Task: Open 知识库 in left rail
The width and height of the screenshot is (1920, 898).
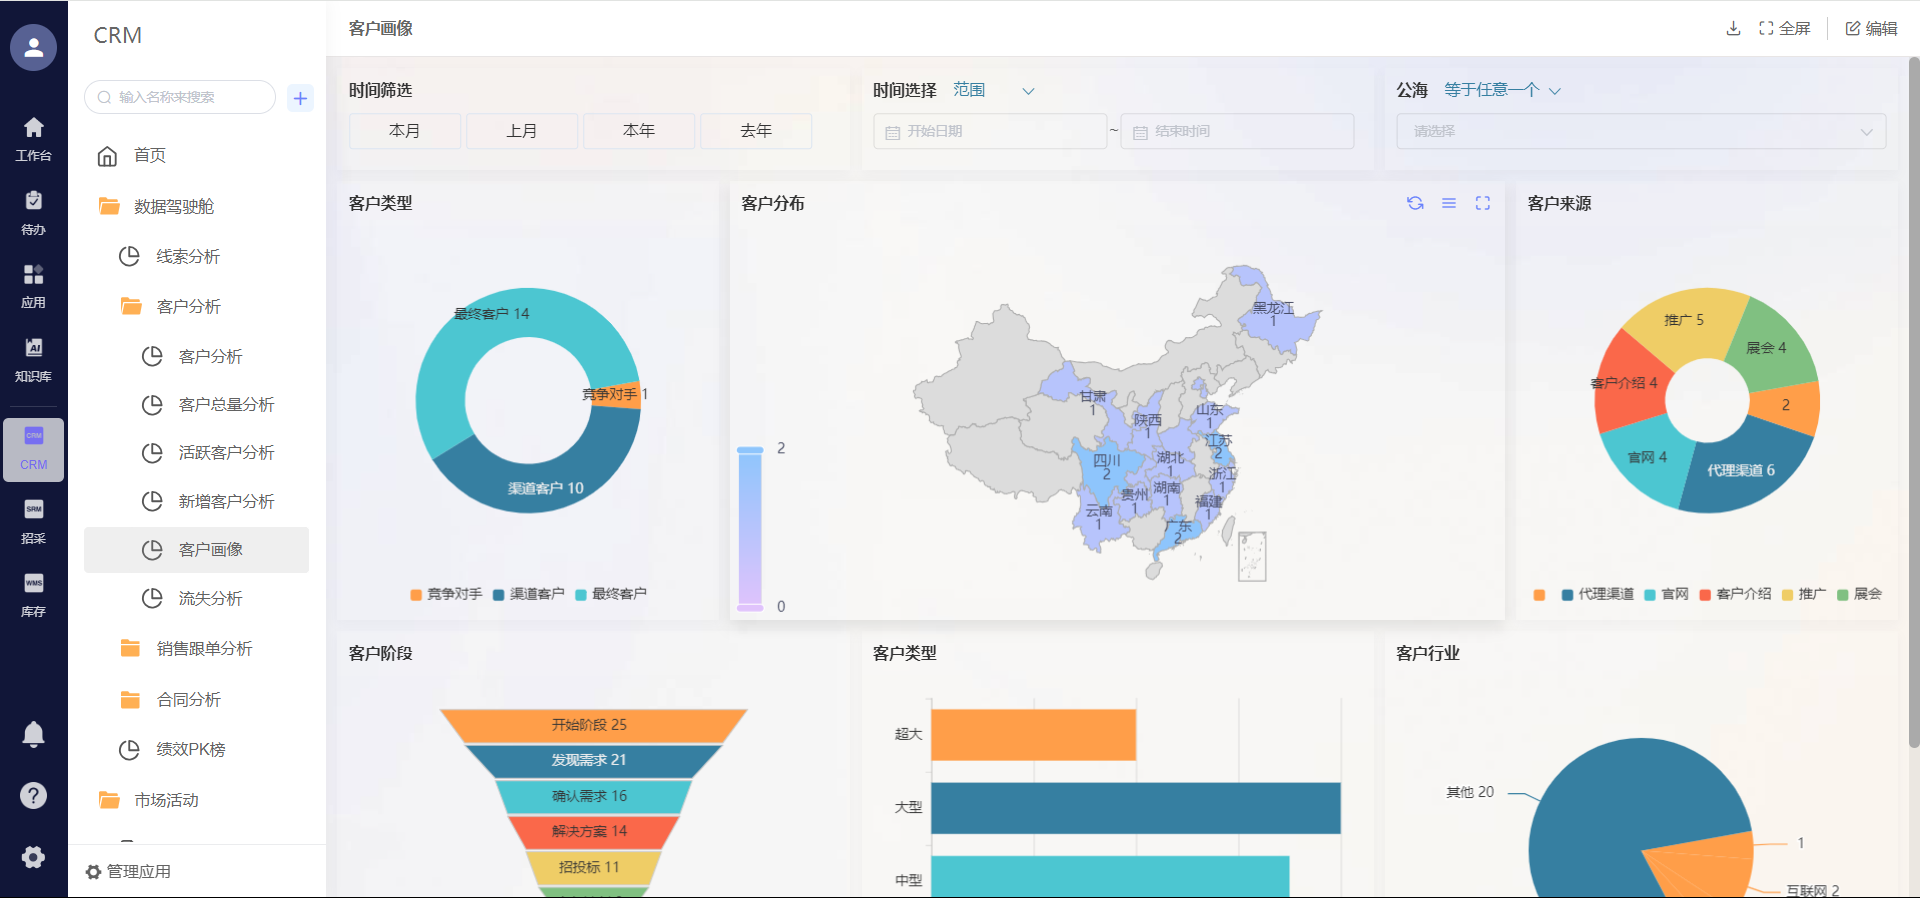Action: pyautogui.click(x=33, y=359)
